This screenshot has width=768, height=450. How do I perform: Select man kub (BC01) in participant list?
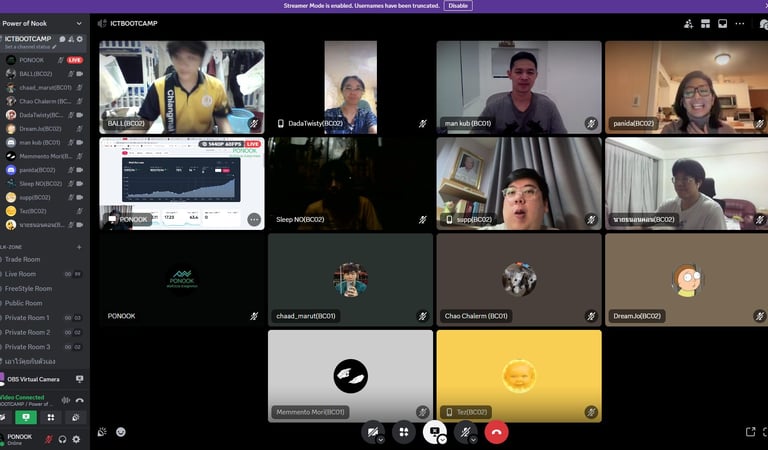click(x=44, y=142)
